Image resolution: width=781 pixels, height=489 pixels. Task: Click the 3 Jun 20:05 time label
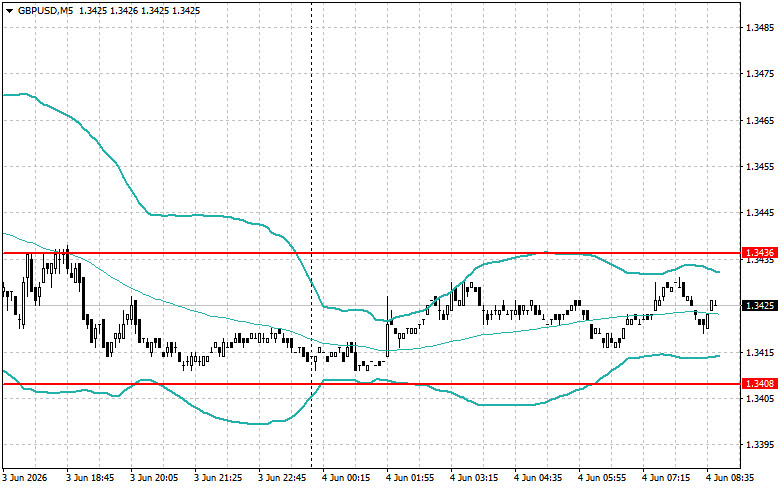[154, 478]
